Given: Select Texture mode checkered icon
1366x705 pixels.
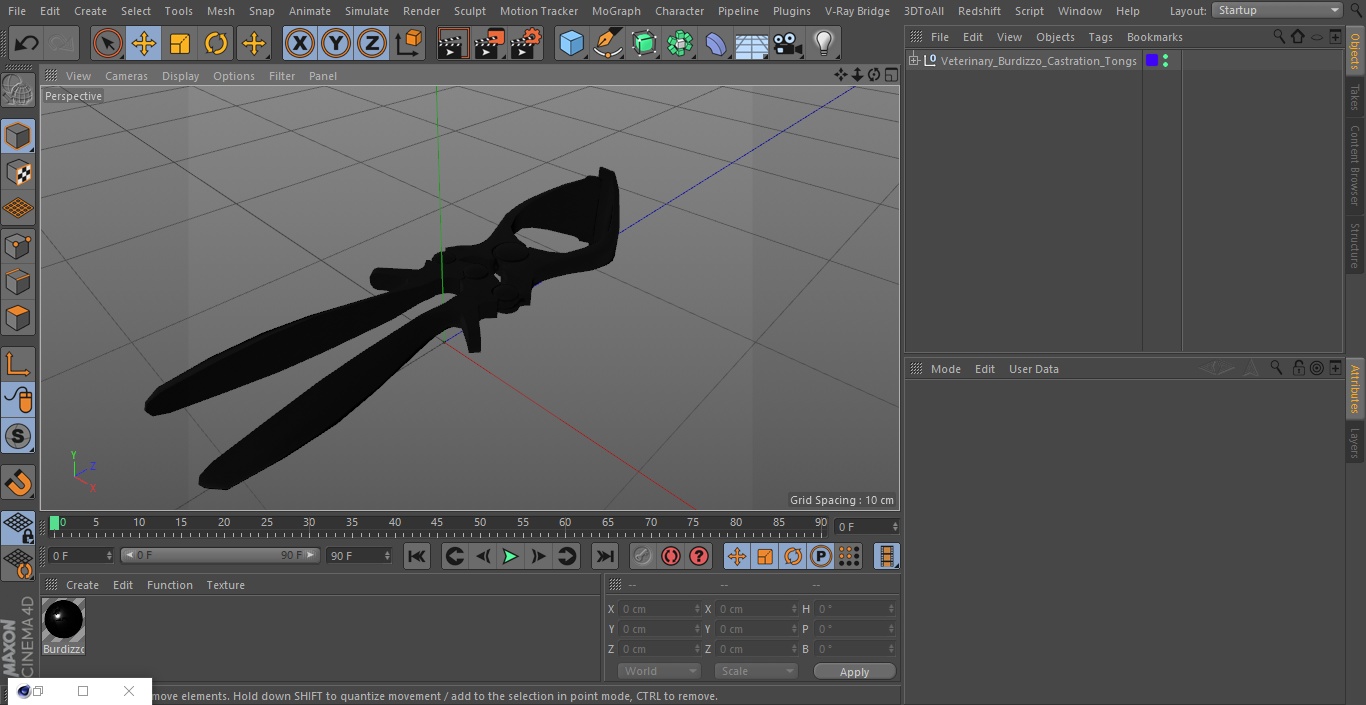Looking at the screenshot, I should point(18,173).
